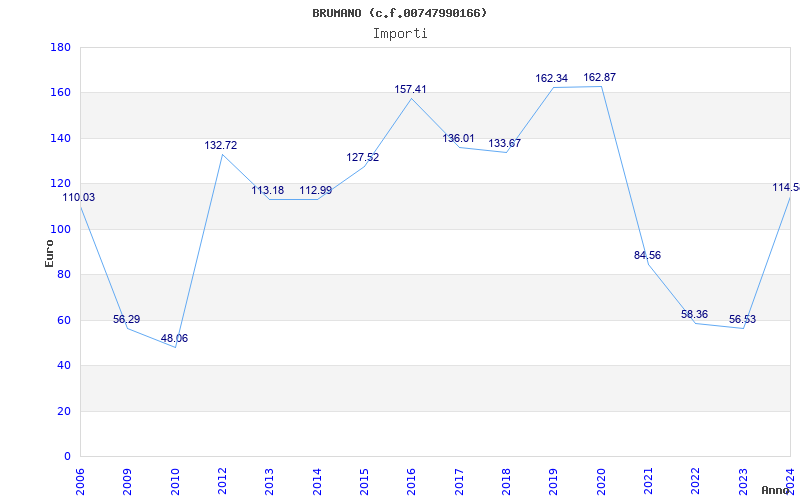
Task: Select data point value 127.52
Action: [363, 157]
